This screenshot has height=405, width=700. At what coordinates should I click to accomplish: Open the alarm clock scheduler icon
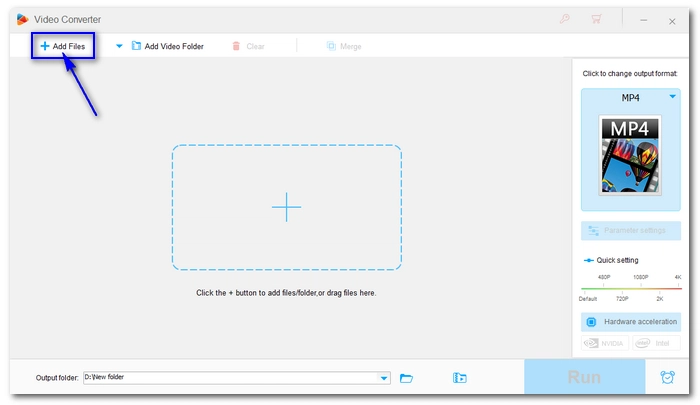(x=667, y=377)
